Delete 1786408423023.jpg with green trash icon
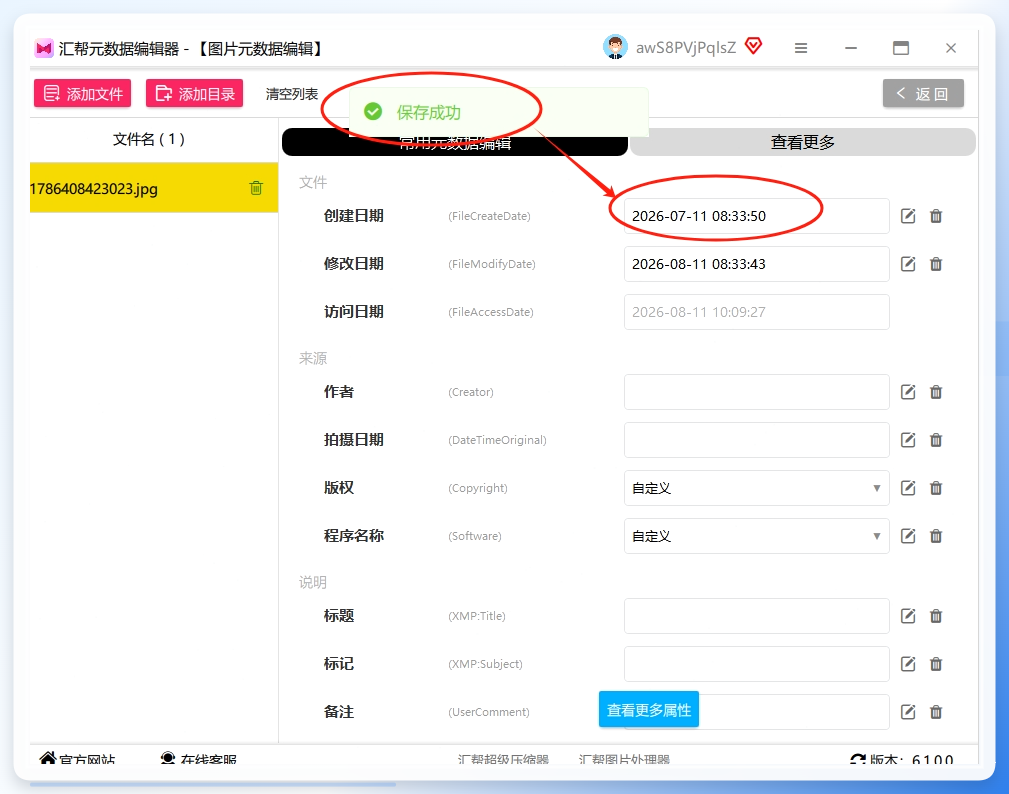 [x=256, y=188]
